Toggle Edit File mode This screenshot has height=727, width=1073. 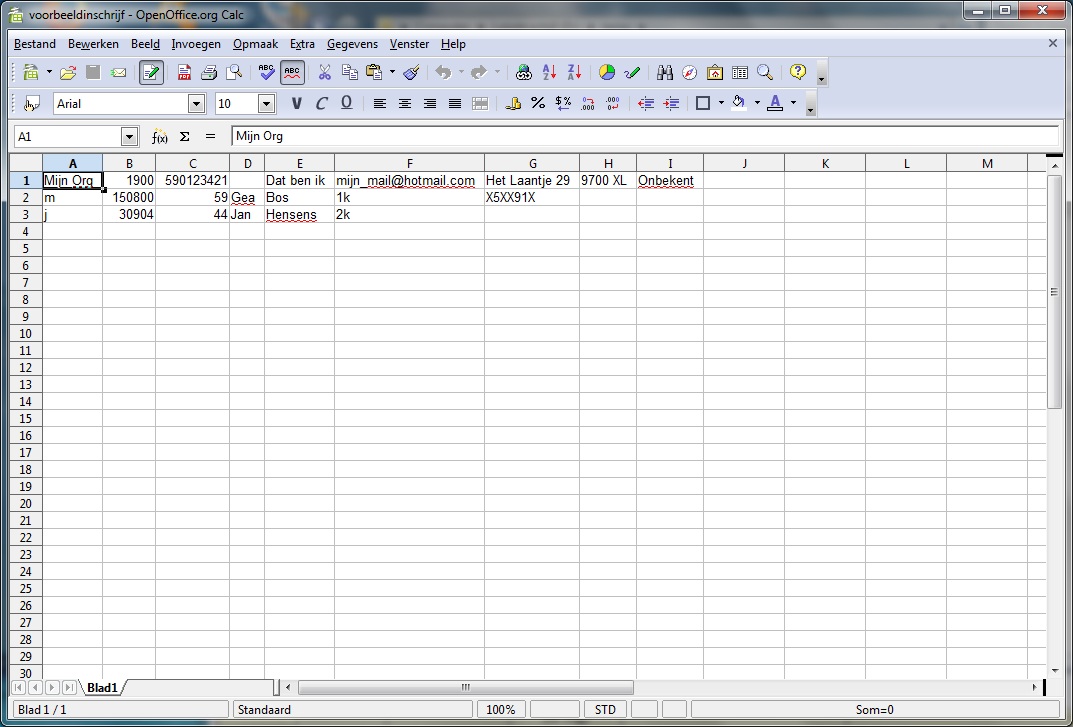pos(152,73)
